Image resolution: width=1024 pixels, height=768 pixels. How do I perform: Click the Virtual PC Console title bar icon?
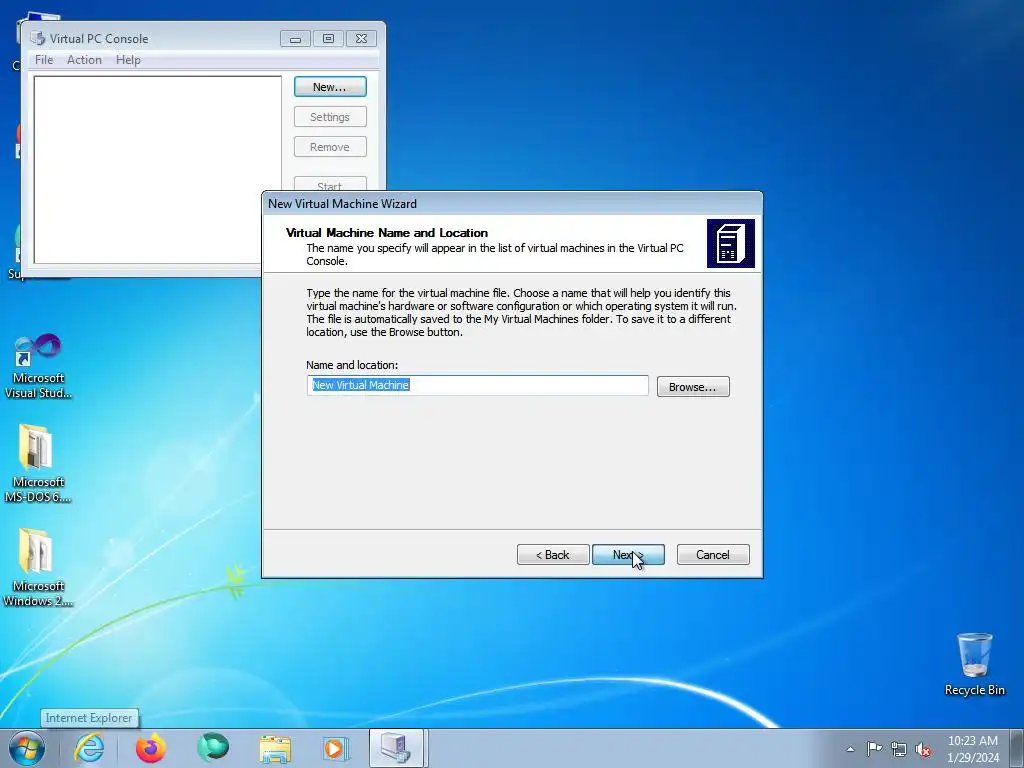38,39
